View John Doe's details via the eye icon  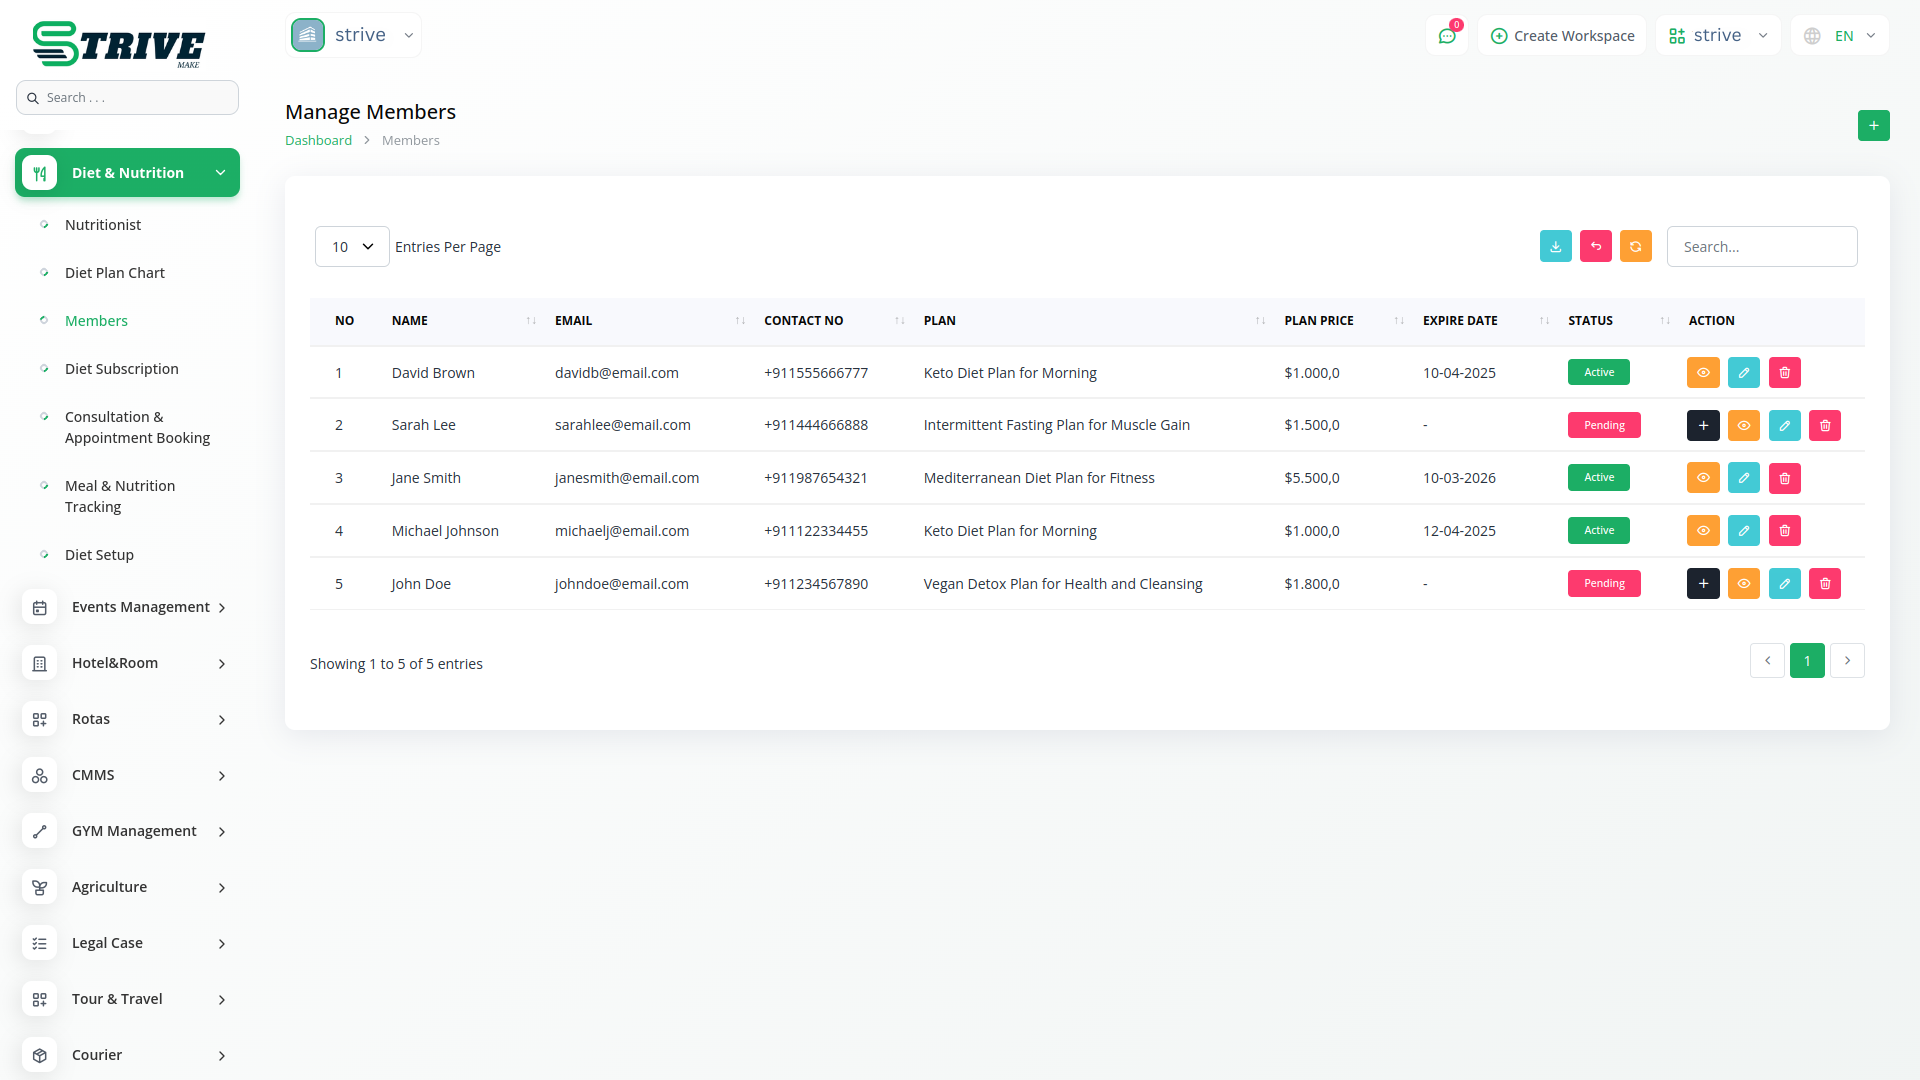pos(1743,584)
